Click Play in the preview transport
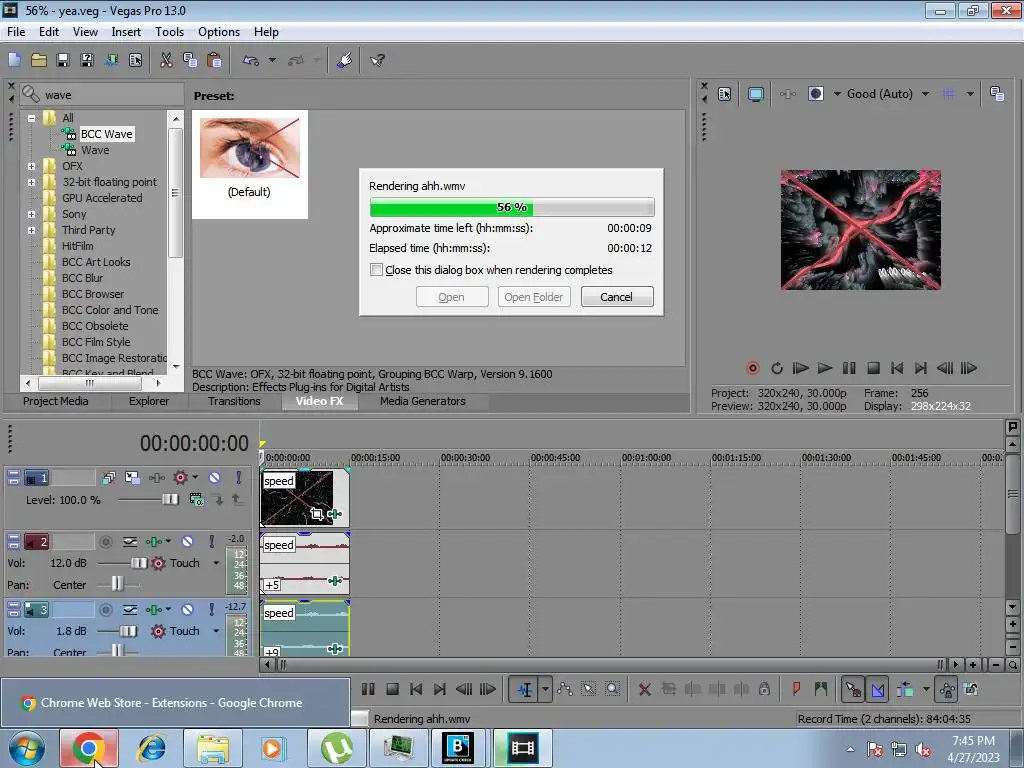The width and height of the screenshot is (1024, 768). (825, 368)
